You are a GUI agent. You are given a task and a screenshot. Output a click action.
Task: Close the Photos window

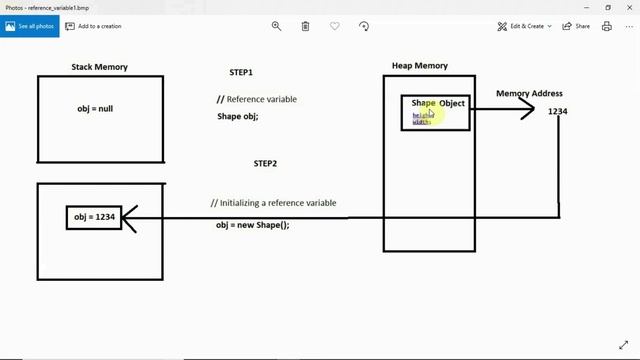pos(629,7)
